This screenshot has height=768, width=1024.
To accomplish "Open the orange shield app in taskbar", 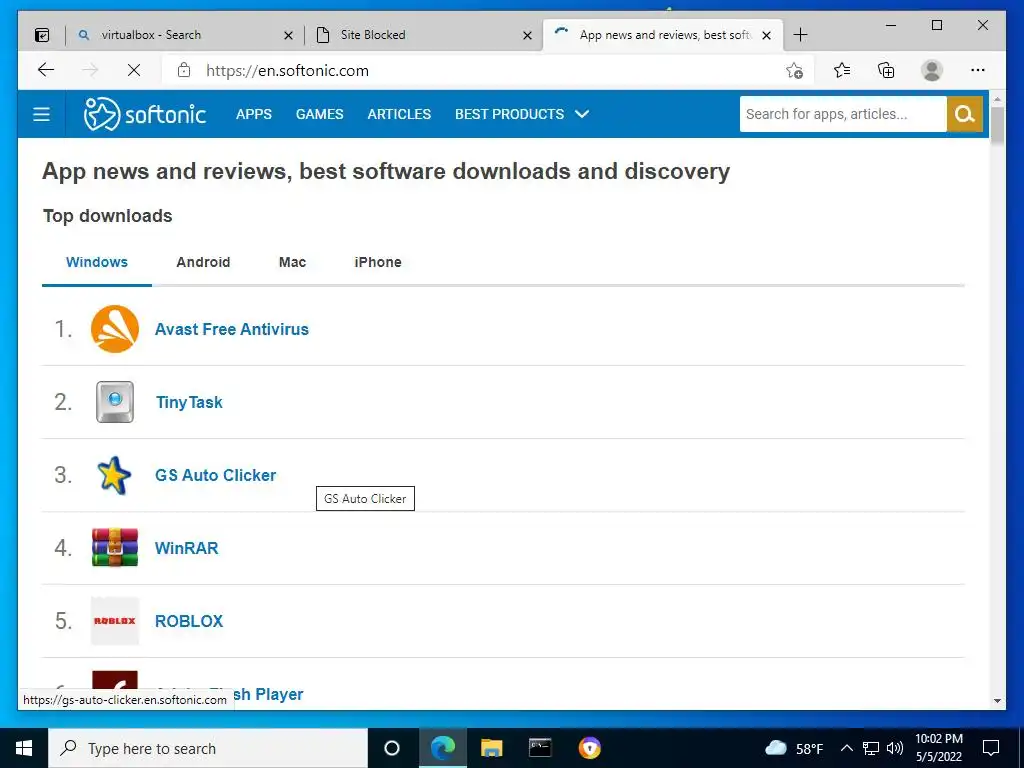I will [590, 748].
